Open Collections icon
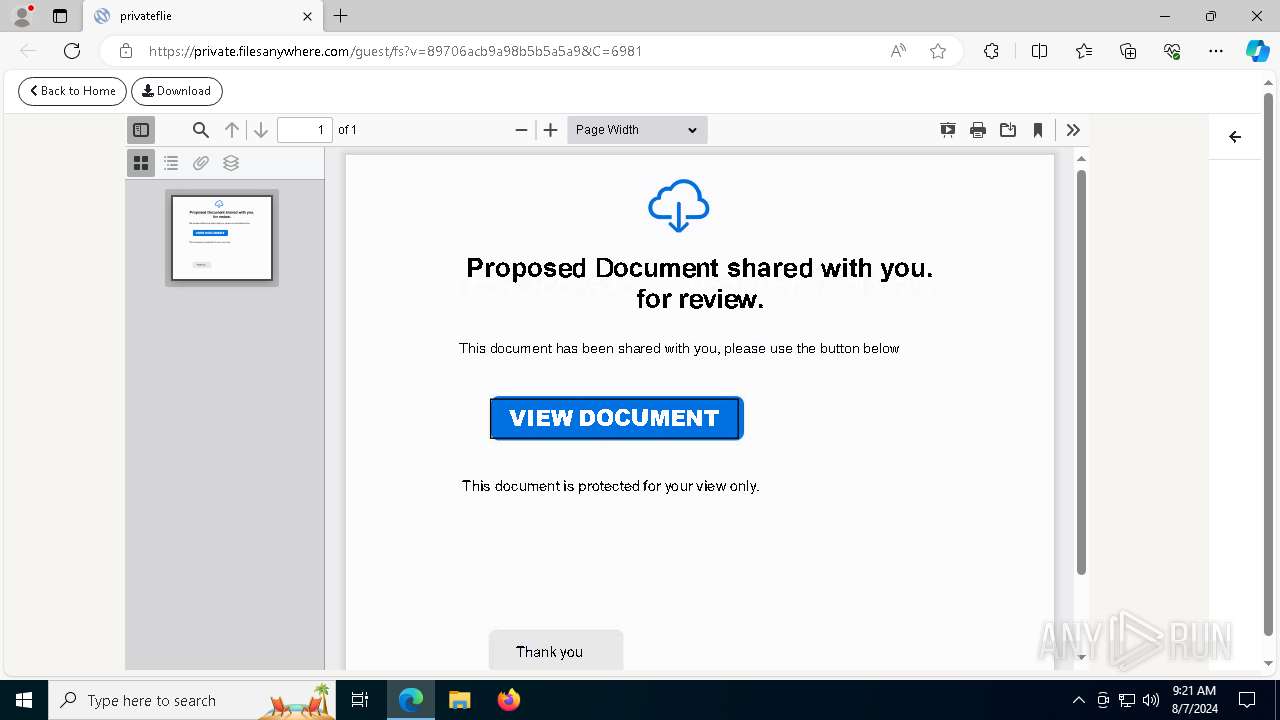Viewport: 1280px width, 720px height. click(x=1128, y=51)
